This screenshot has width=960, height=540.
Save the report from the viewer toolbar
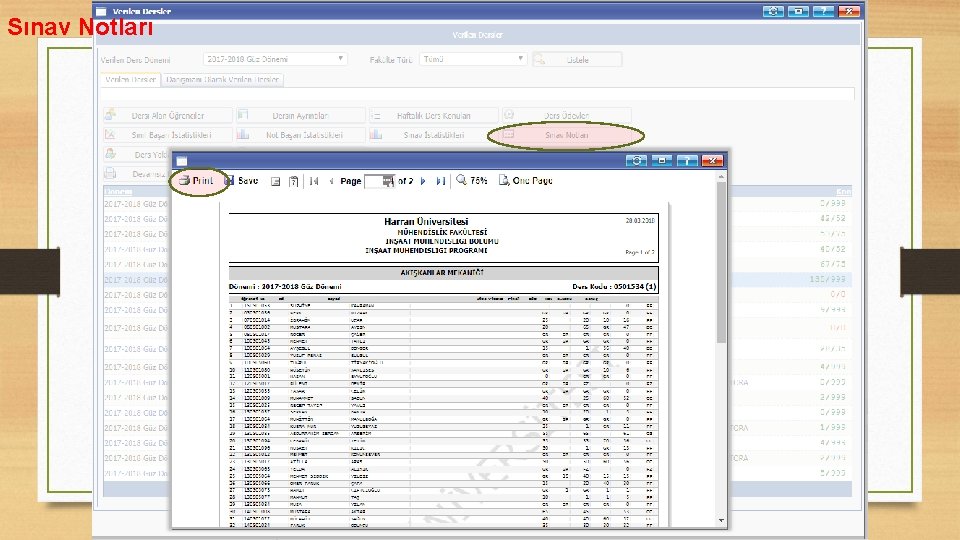point(241,181)
